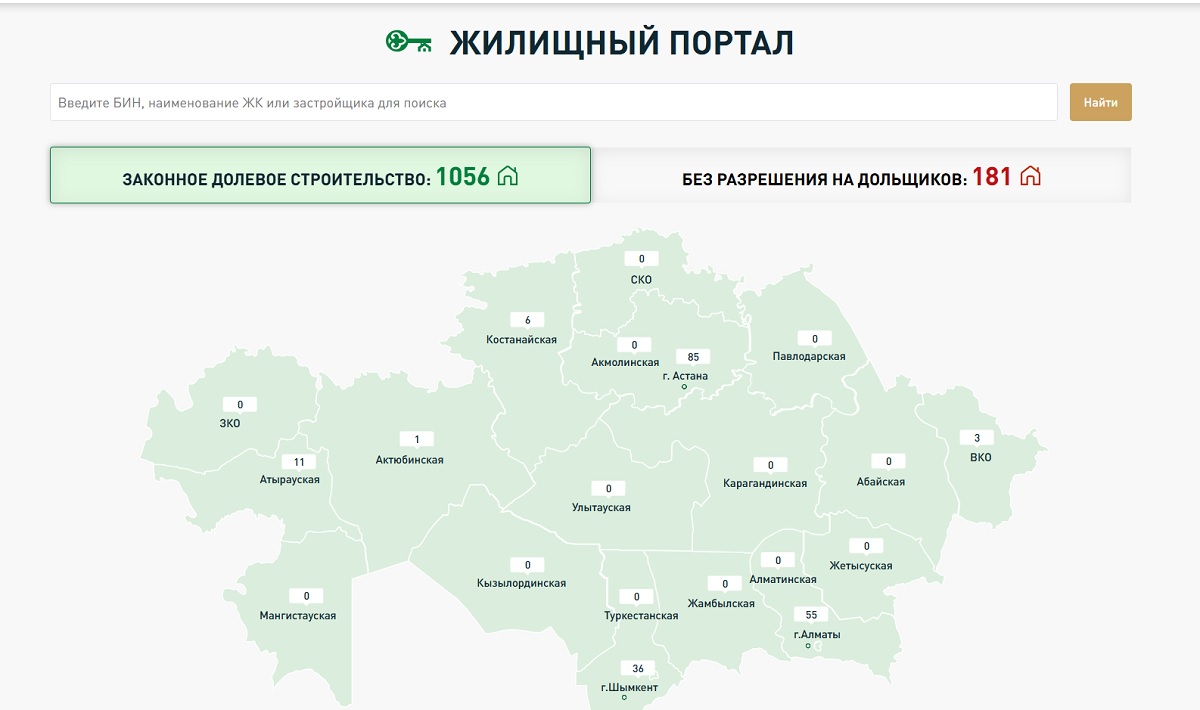Click the red house icon beside 181
Viewport: 1200px width, 710px height.
[x=1030, y=177]
